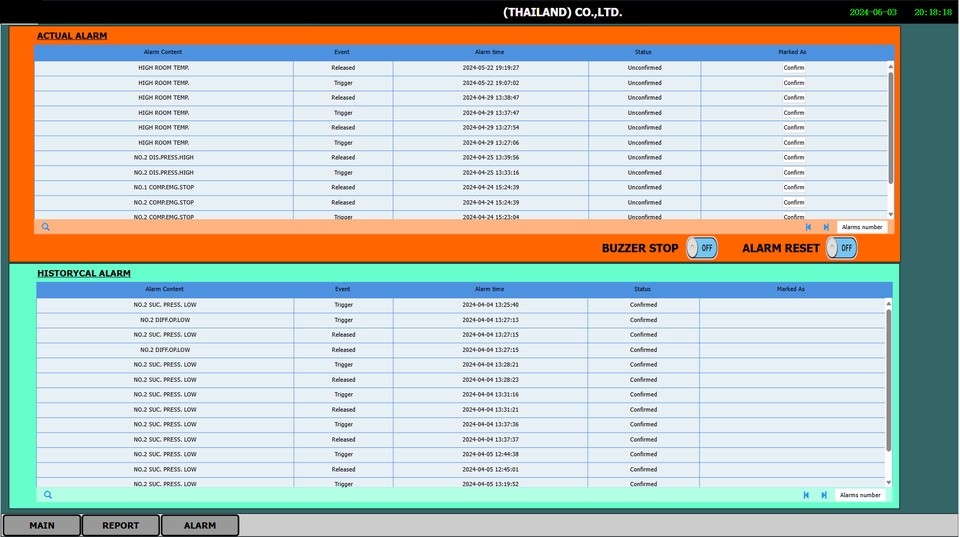The height and width of the screenshot is (537, 960).
Task: Select historical alarm time 2024-04-04 13:31:16
Action: (x=490, y=394)
